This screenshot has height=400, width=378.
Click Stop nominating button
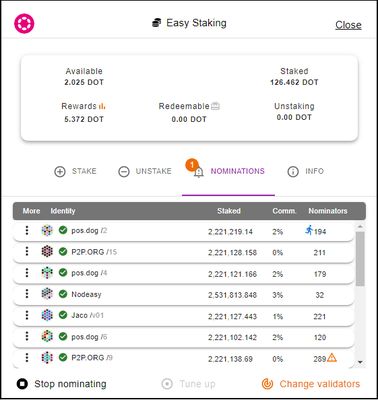point(62,384)
